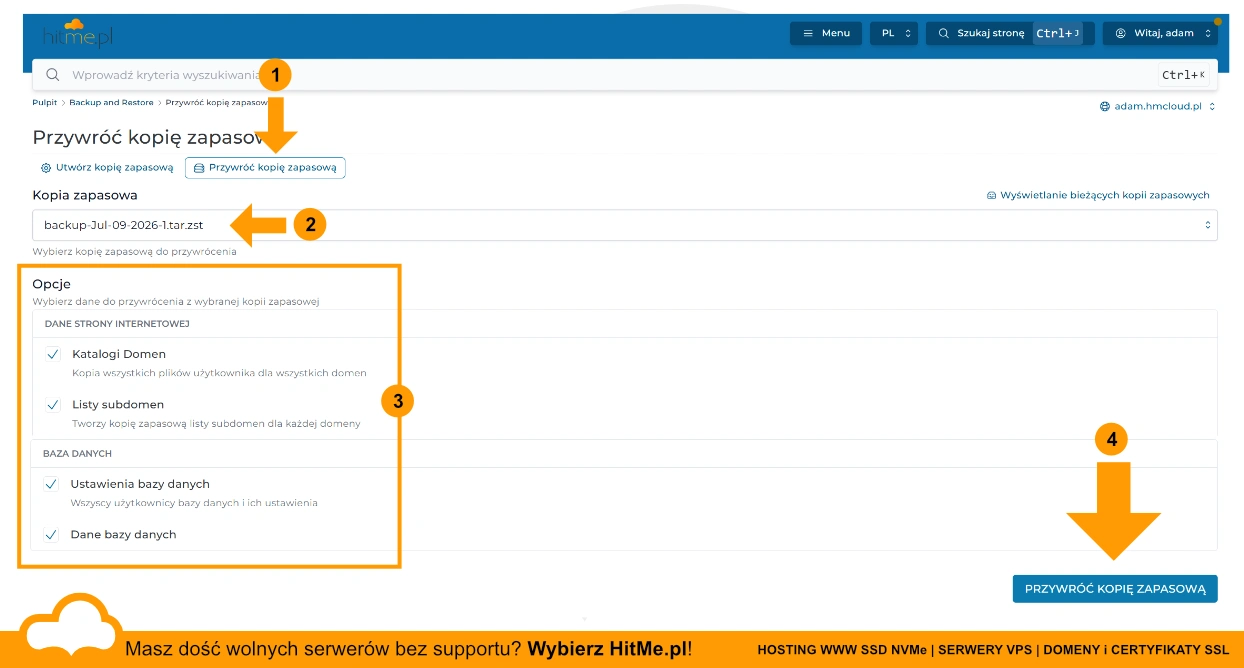Open Backup and Restore breadcrumb

pos(111,102)
